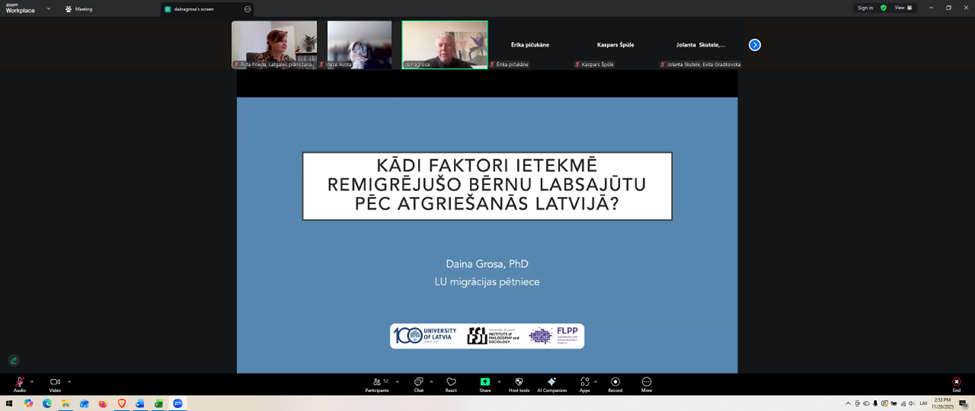Open the Apps menu in toolbar
The image size is (975, 411).
point(584,383)
